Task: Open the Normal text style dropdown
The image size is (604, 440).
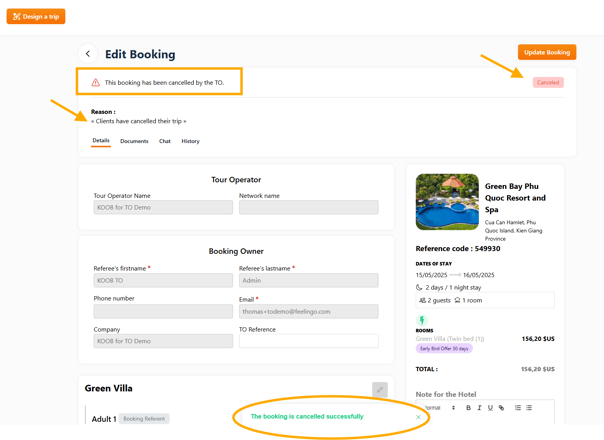Action: tap(438, 408)
